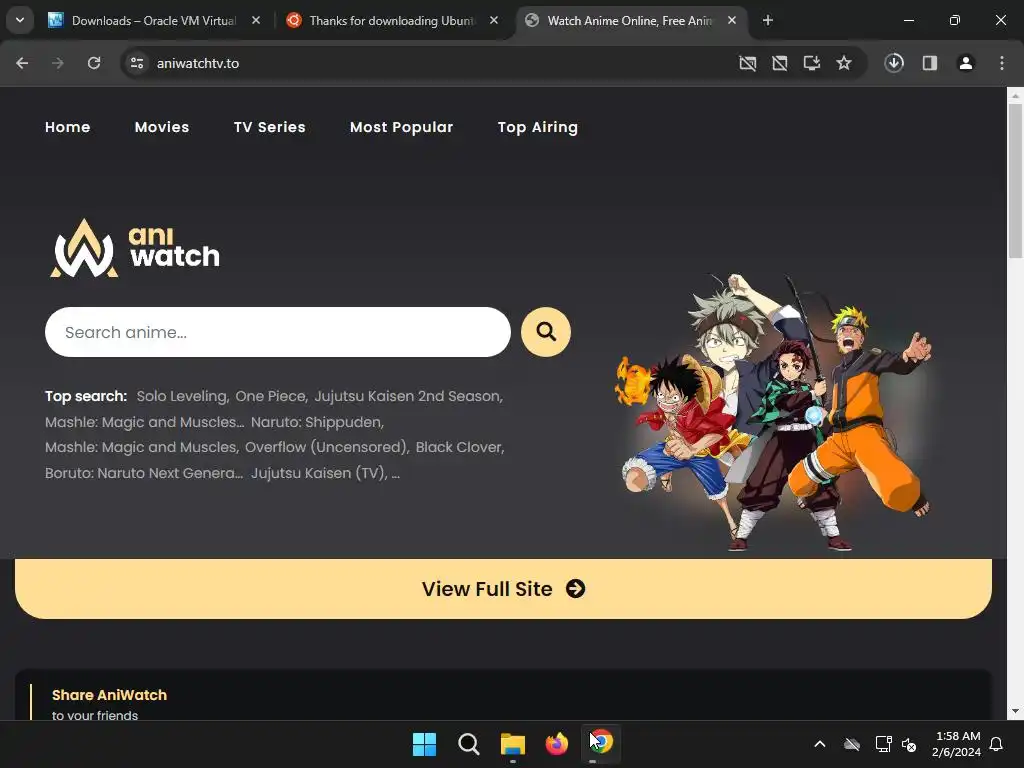Click the camera blocked icon in address bar
This screenshot has width=1024, height=768.
coord(748,63)
